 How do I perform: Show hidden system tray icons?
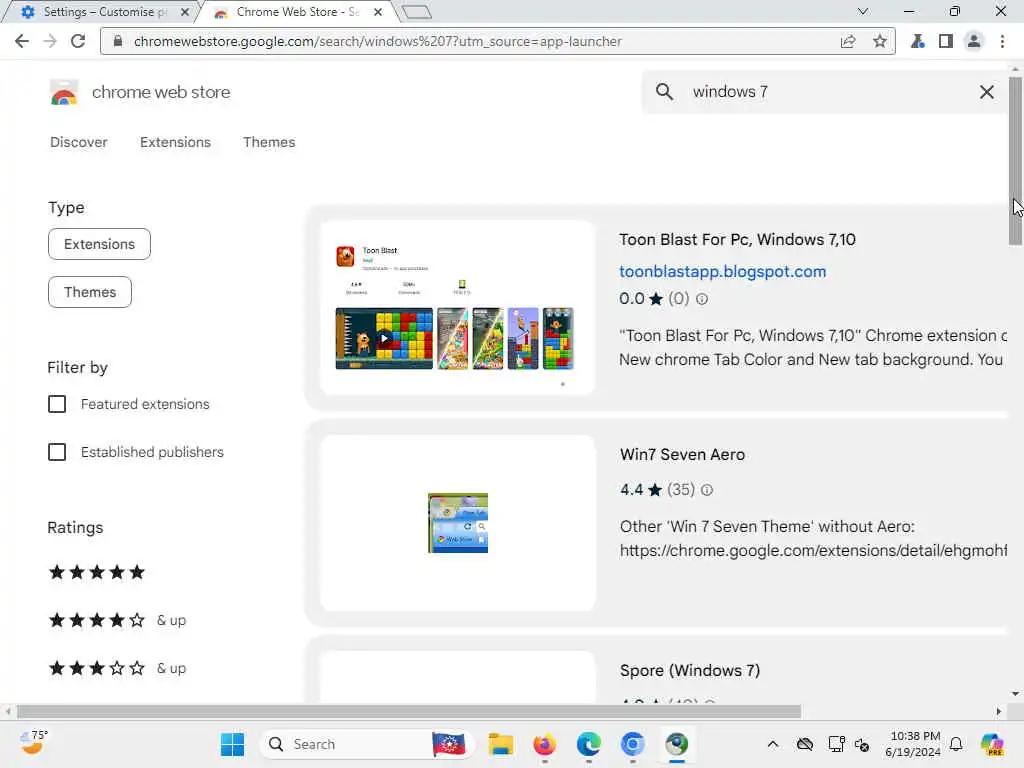[x=773, y=744]
